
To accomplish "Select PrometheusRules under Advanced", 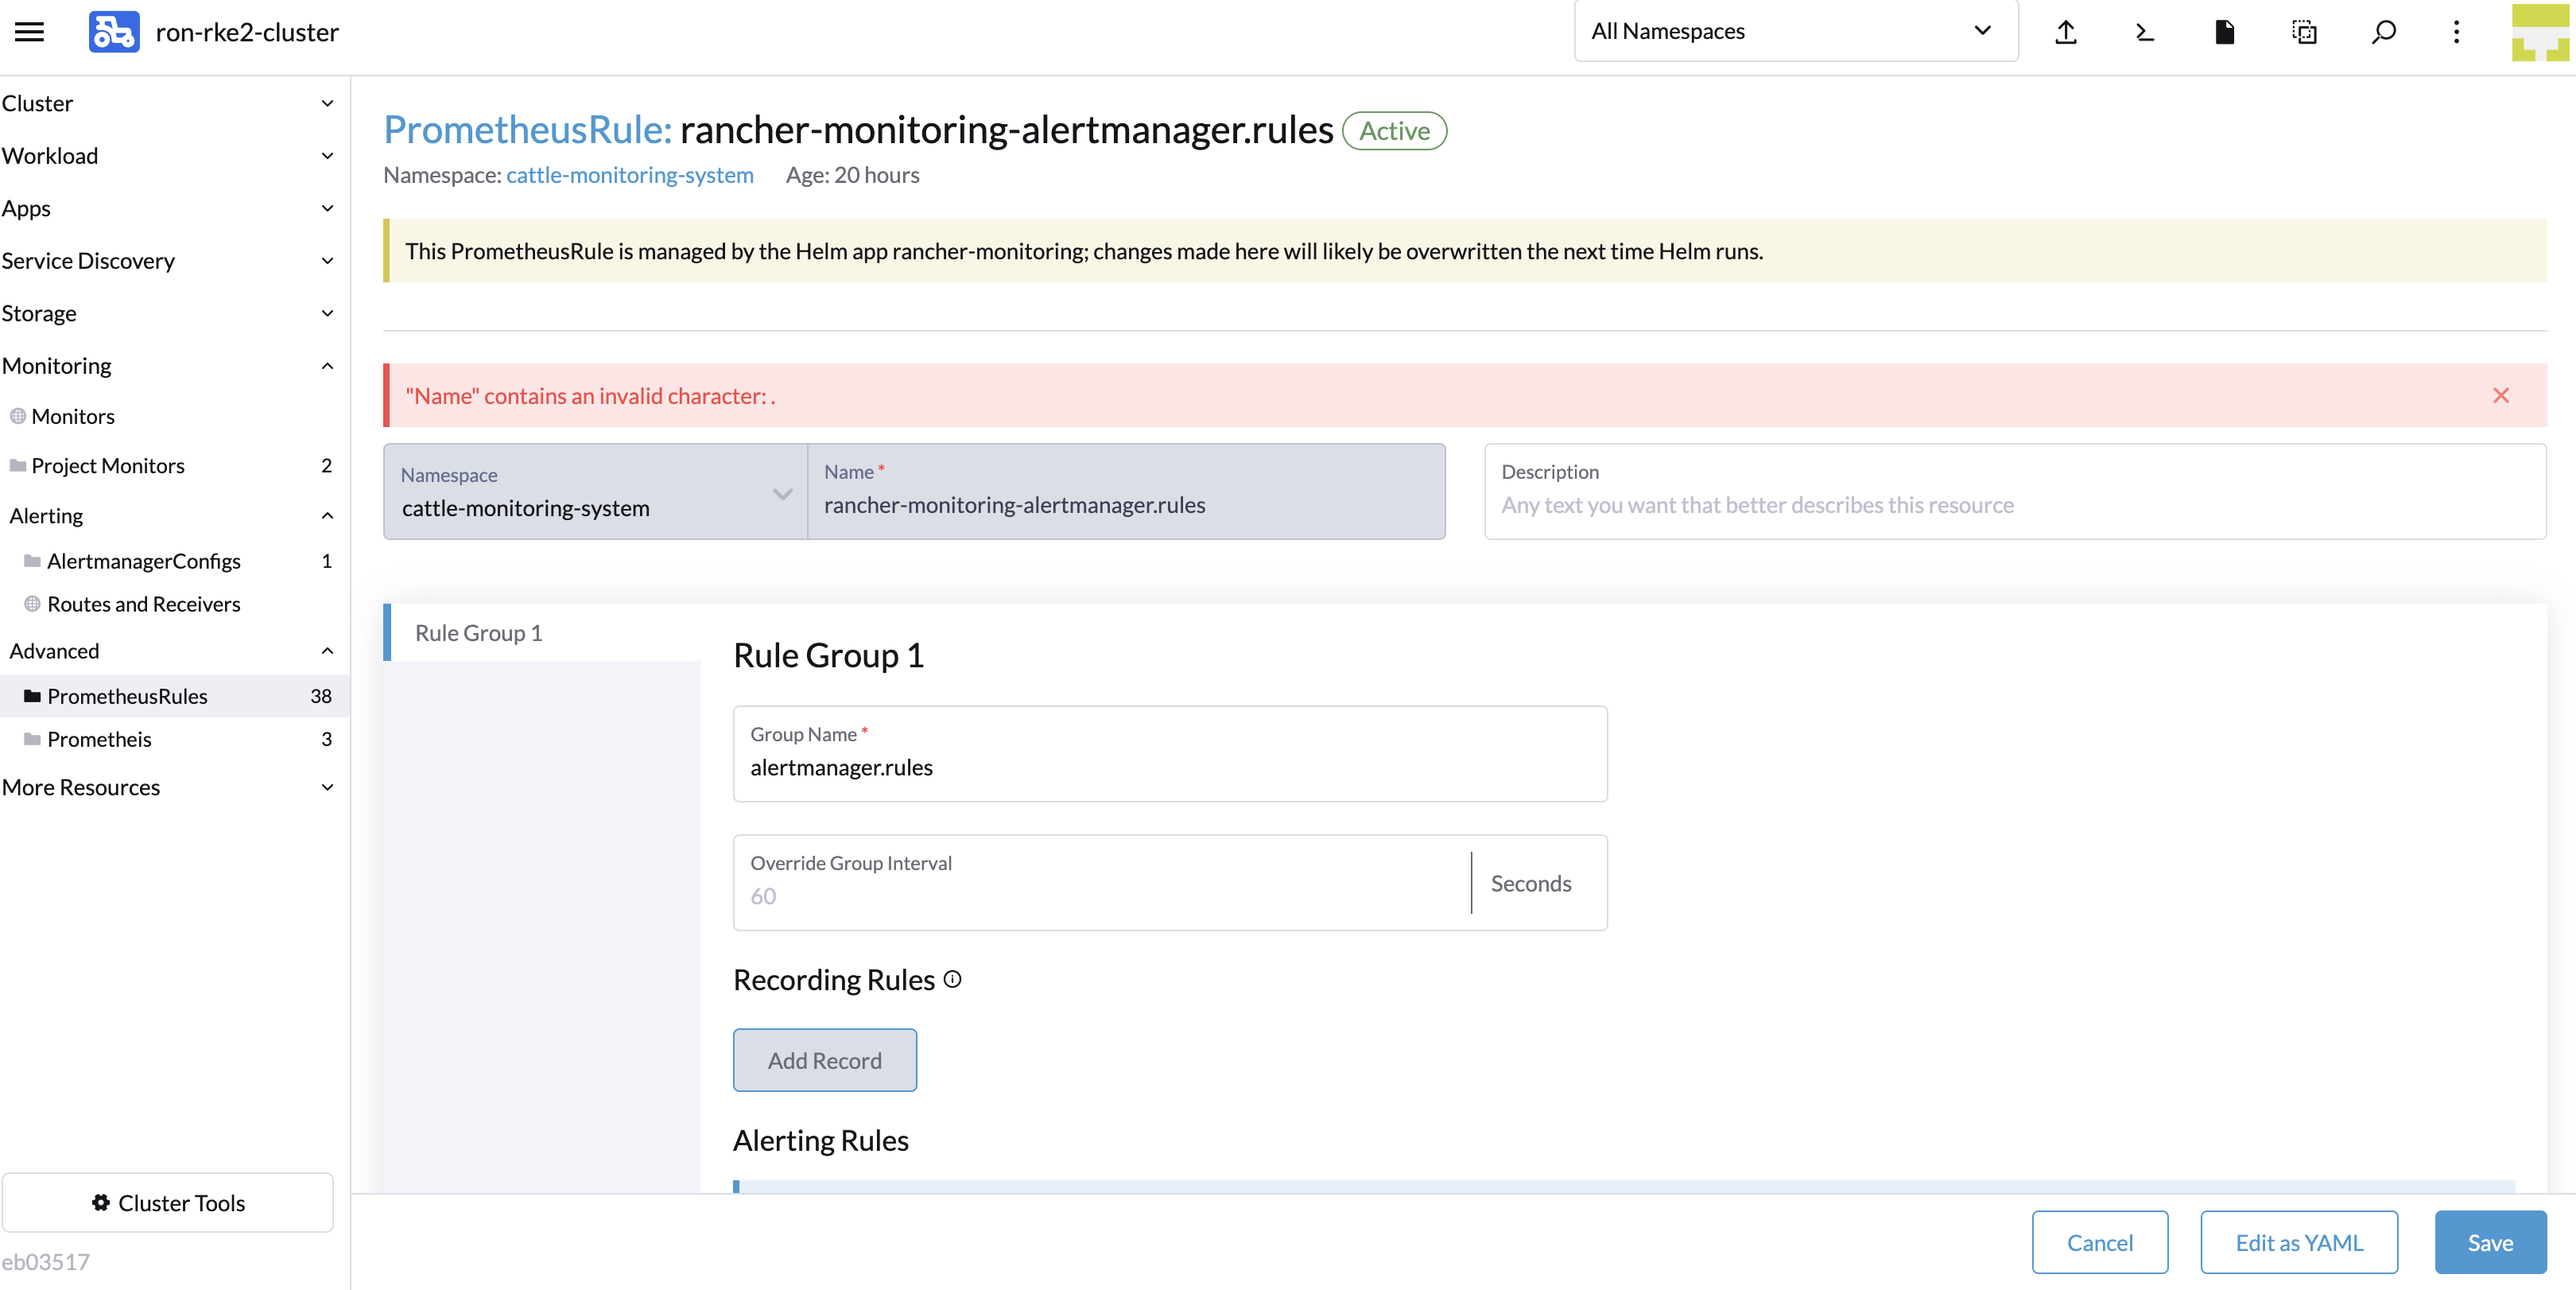I will (x=127, y=696).
